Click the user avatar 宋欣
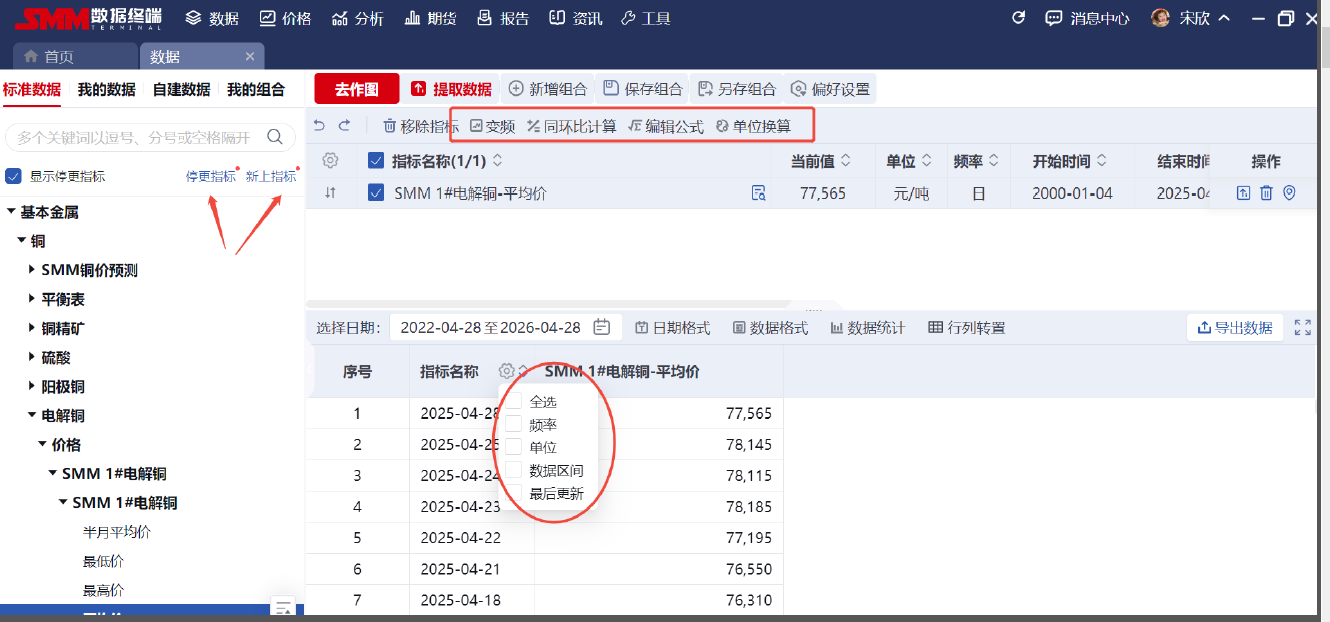 tap(1160, 18)
